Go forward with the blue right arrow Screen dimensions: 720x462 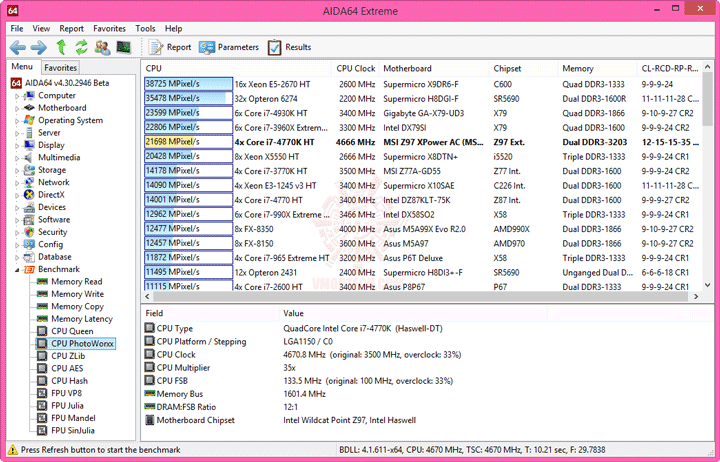click(x=39, y=47)
